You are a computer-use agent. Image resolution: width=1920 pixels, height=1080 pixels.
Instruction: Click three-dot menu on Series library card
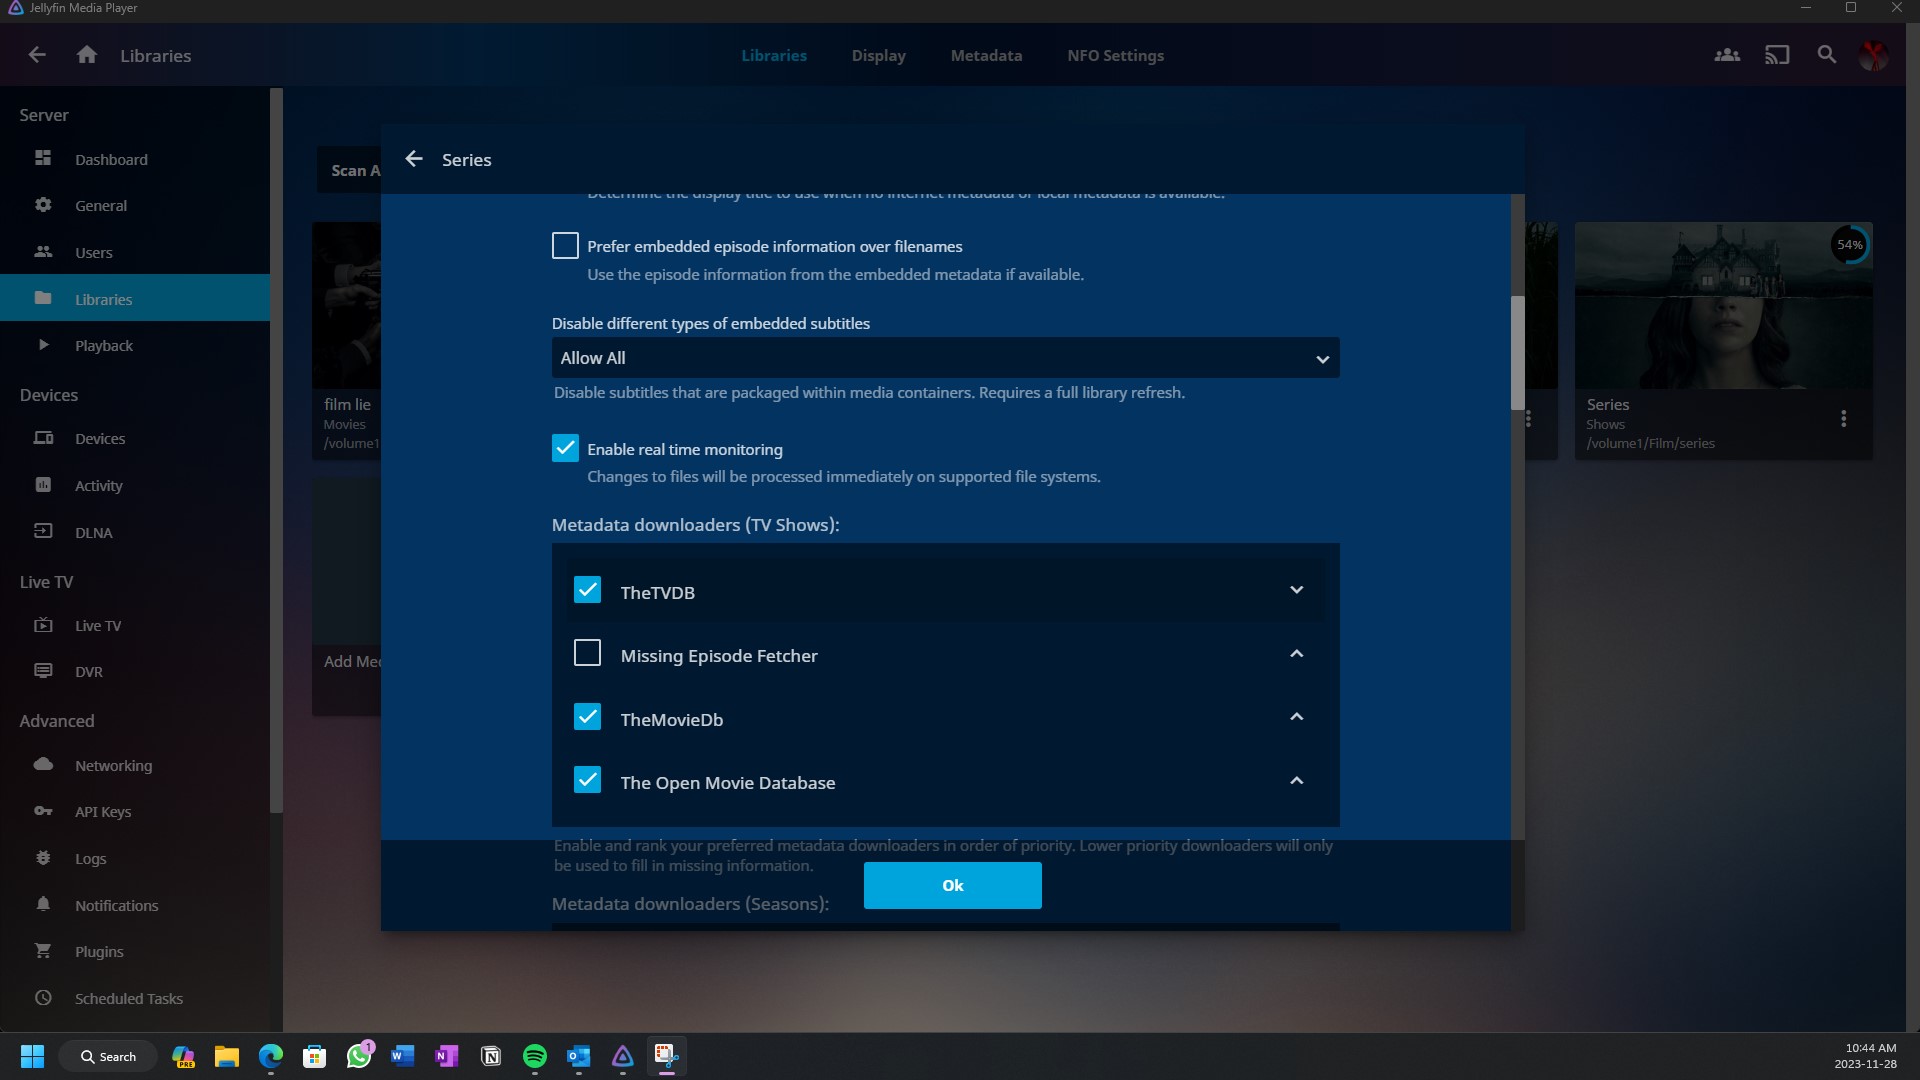pyautogui.click(x=1843, y=419)
